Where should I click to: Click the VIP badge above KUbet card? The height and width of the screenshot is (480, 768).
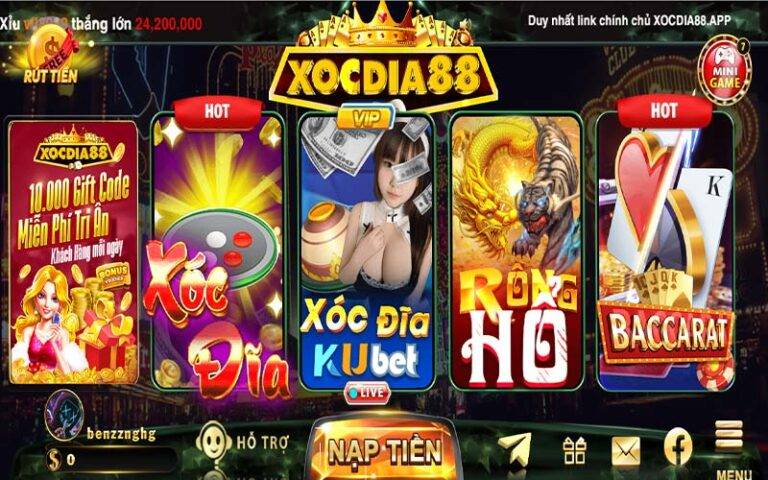pyautogui.click(x=366, y=118)
